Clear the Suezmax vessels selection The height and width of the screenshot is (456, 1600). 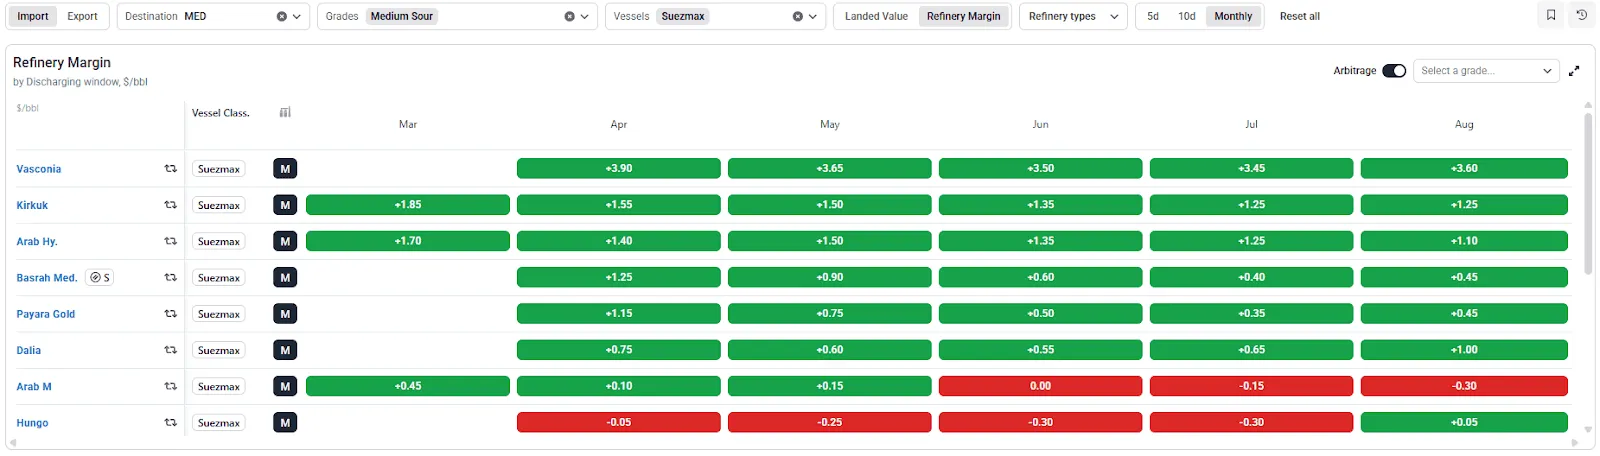click(798, 16)
